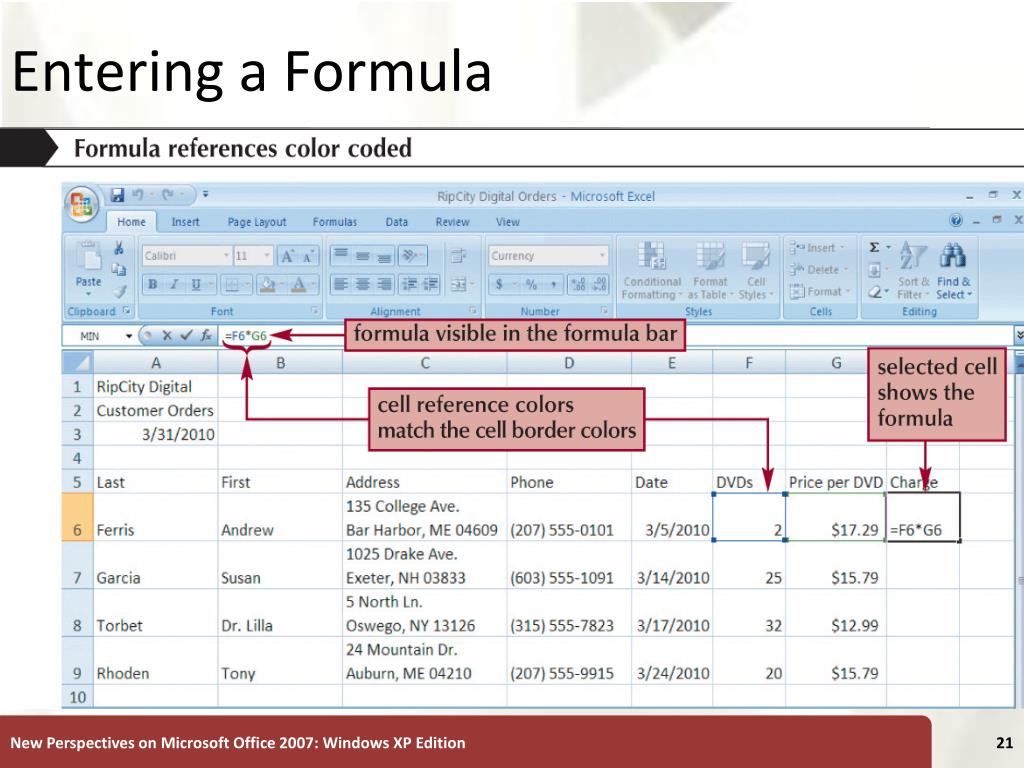Decrease the cell indent
Image resolution: width=1024 pixels, height=768 pixels.
tap(409, 284)
